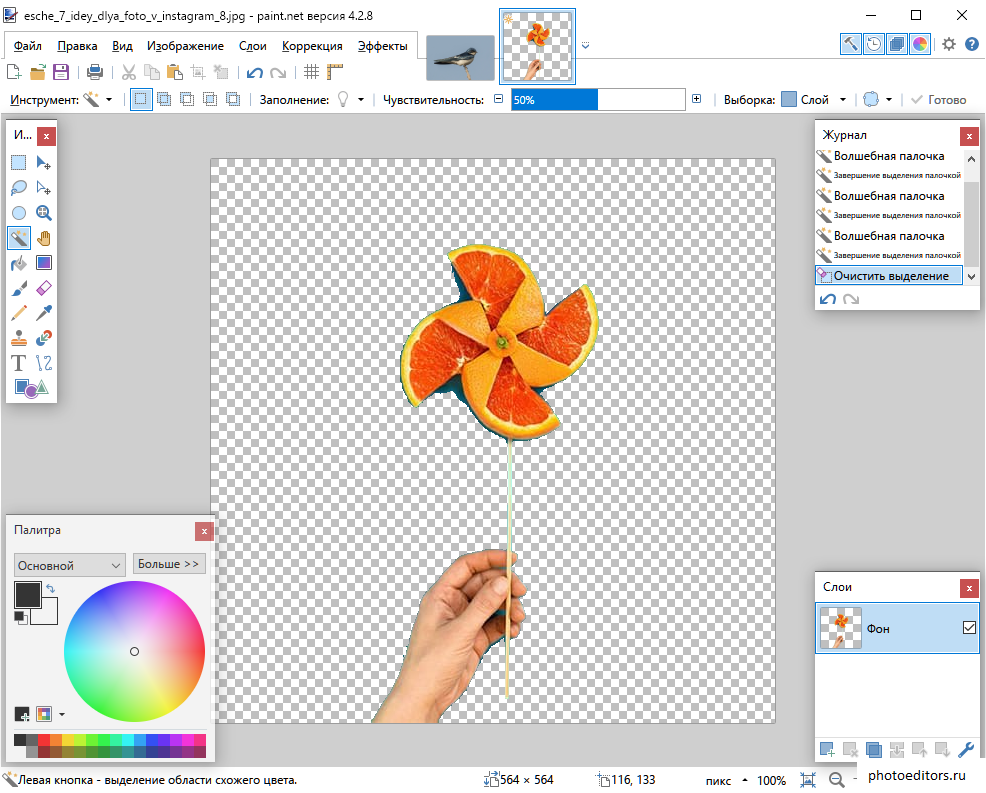This screenshot has width=986, height=793.
Task: Select the Shapes tool
Action: [31, 387]
